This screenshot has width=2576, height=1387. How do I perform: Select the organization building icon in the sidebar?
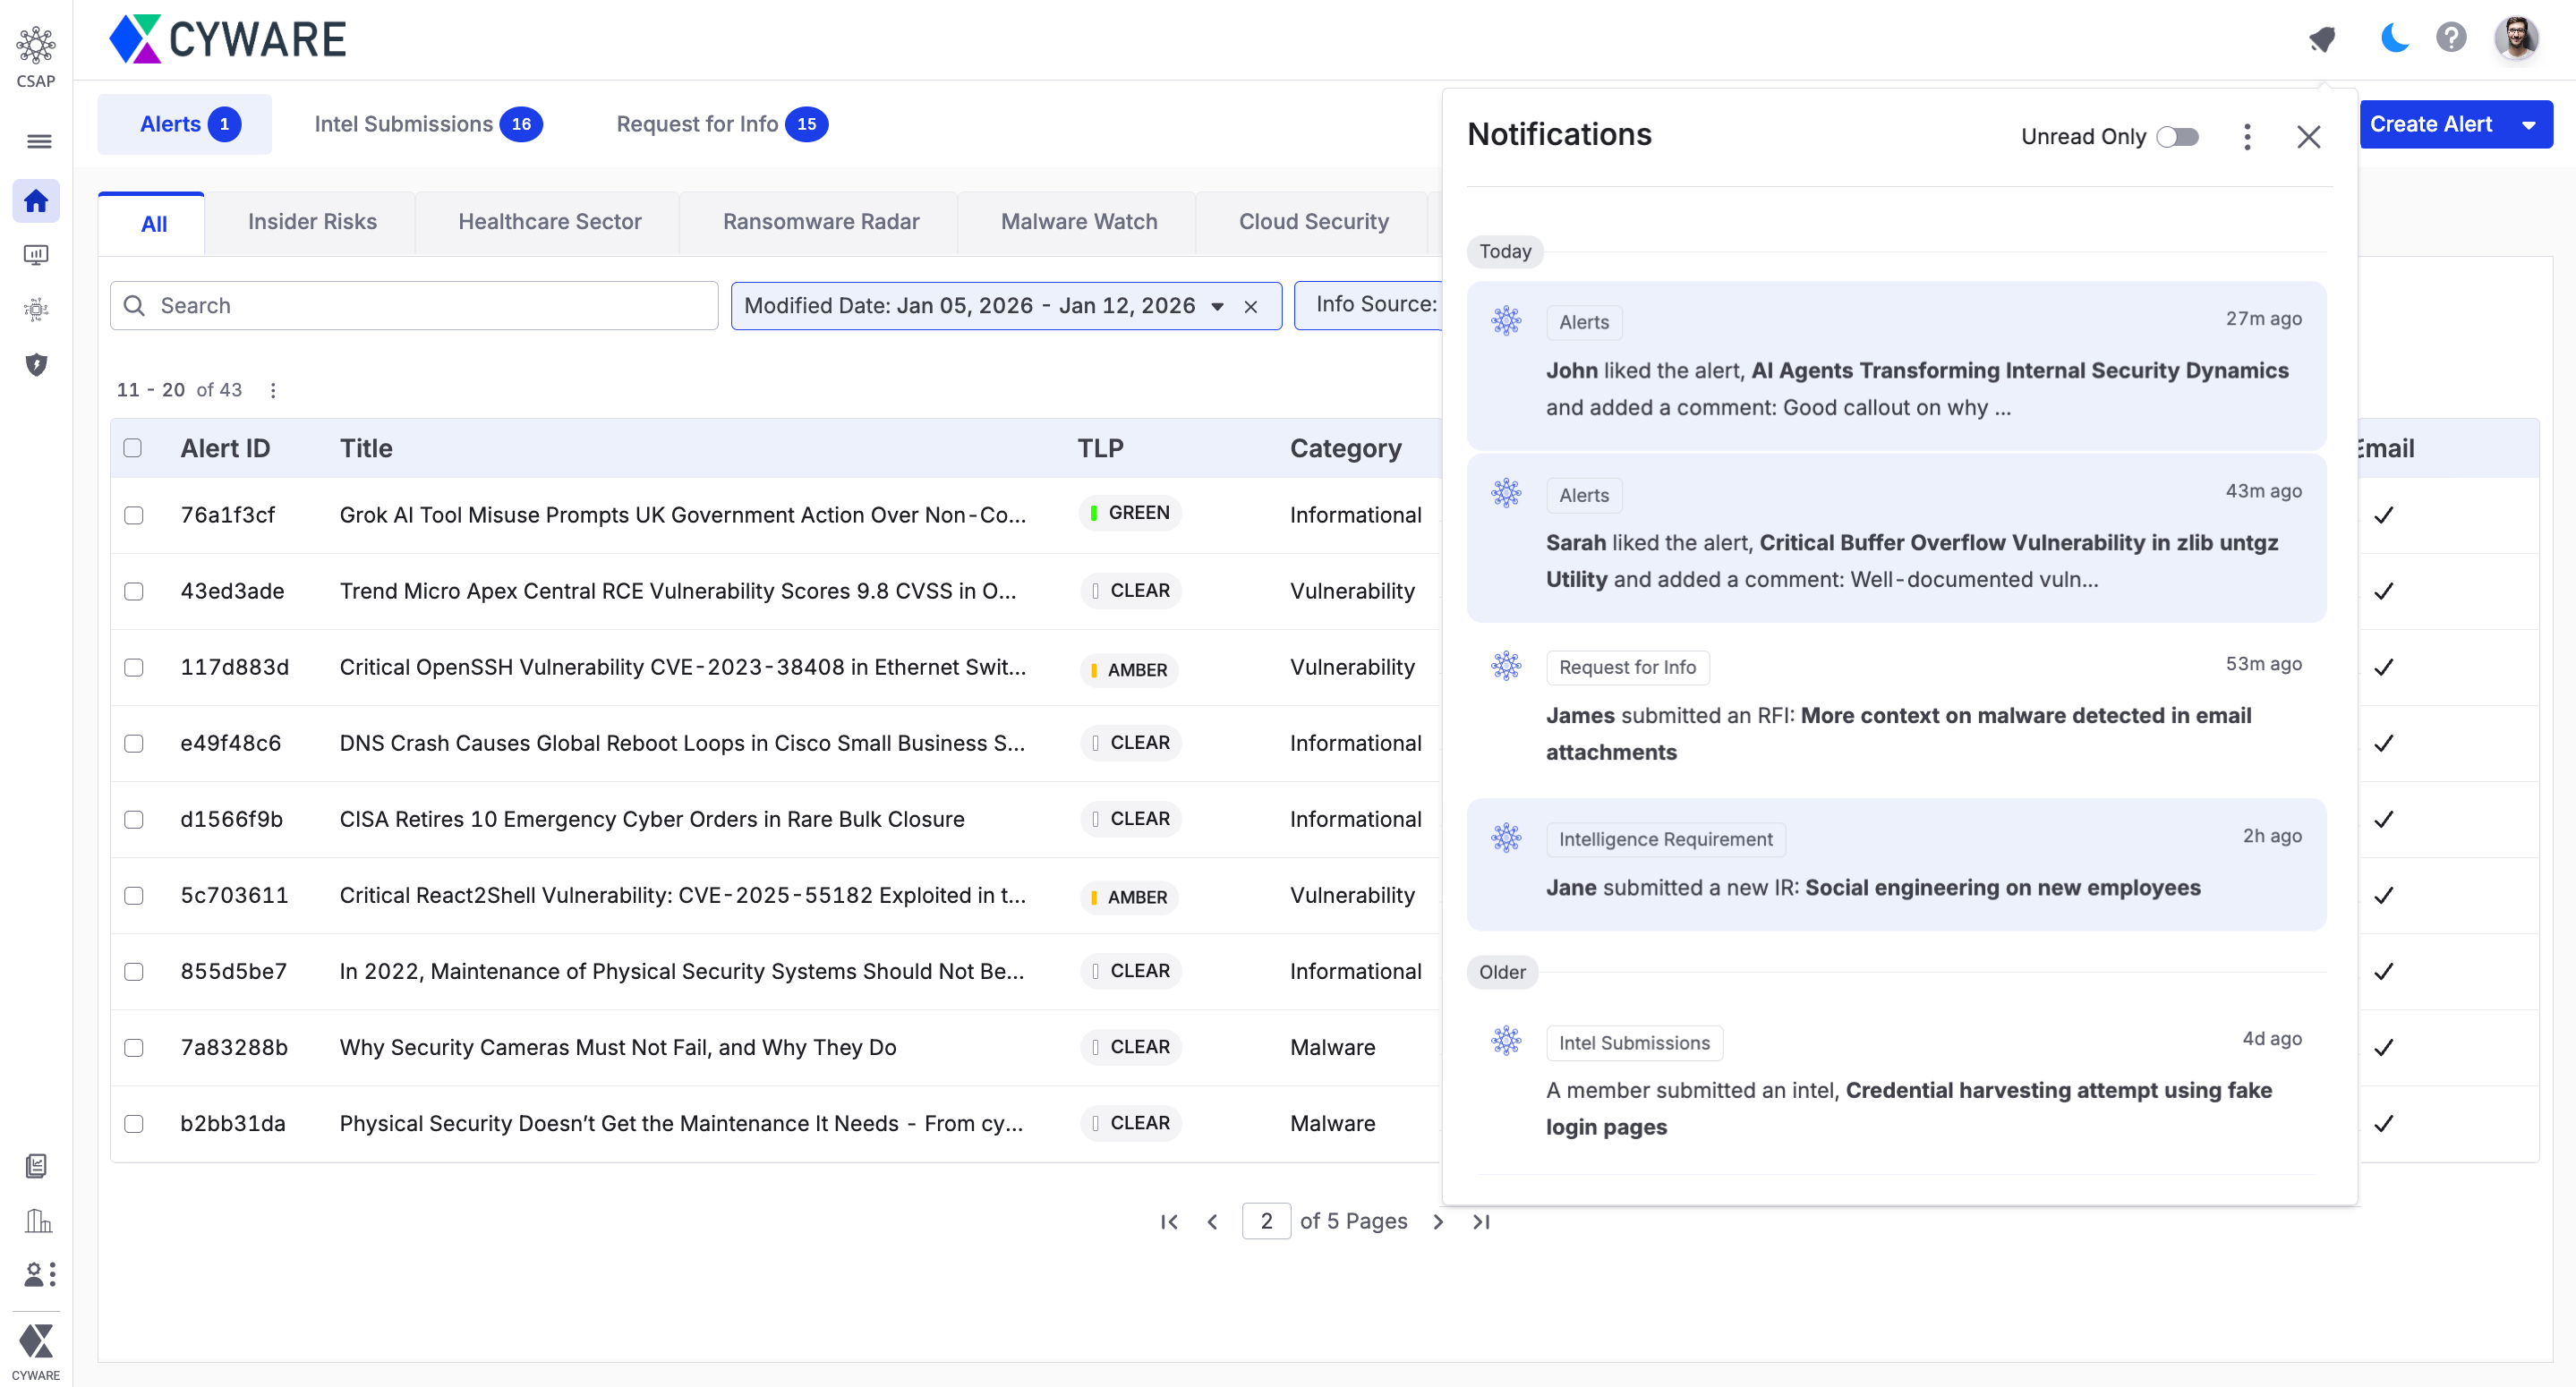[x=36, y=1220]
